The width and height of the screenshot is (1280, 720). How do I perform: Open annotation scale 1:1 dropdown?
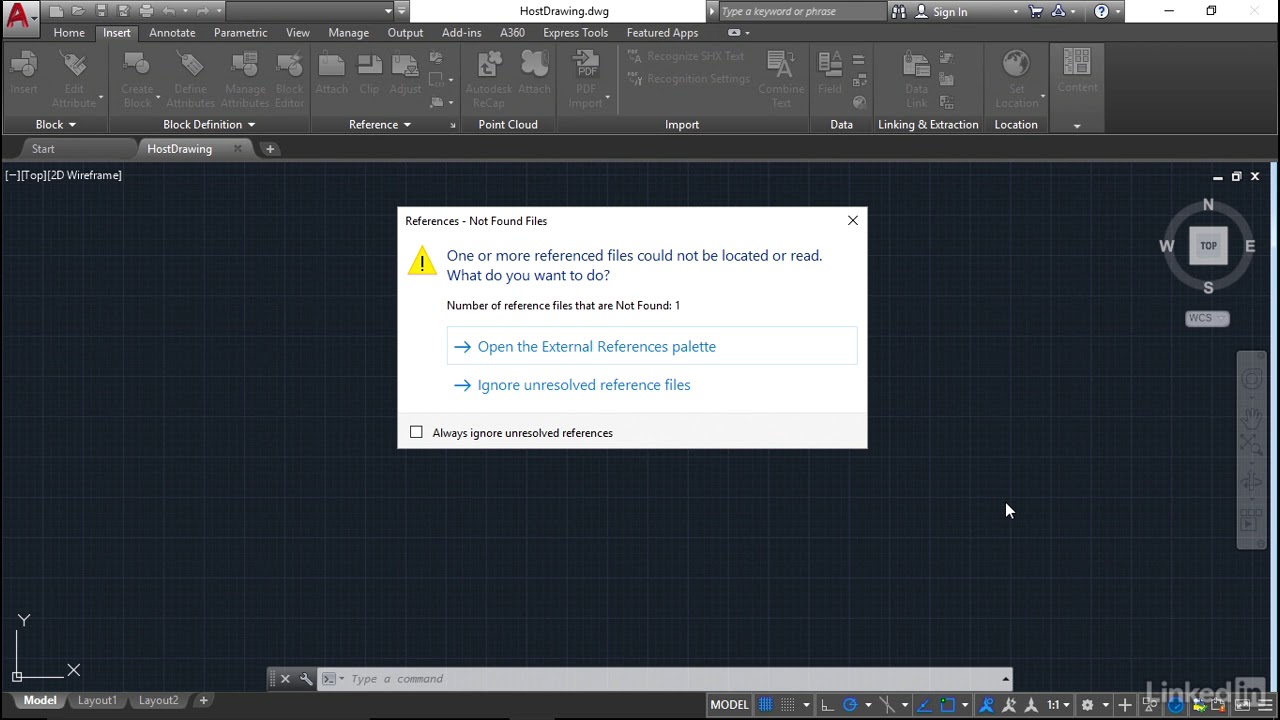click(1057, 705)
